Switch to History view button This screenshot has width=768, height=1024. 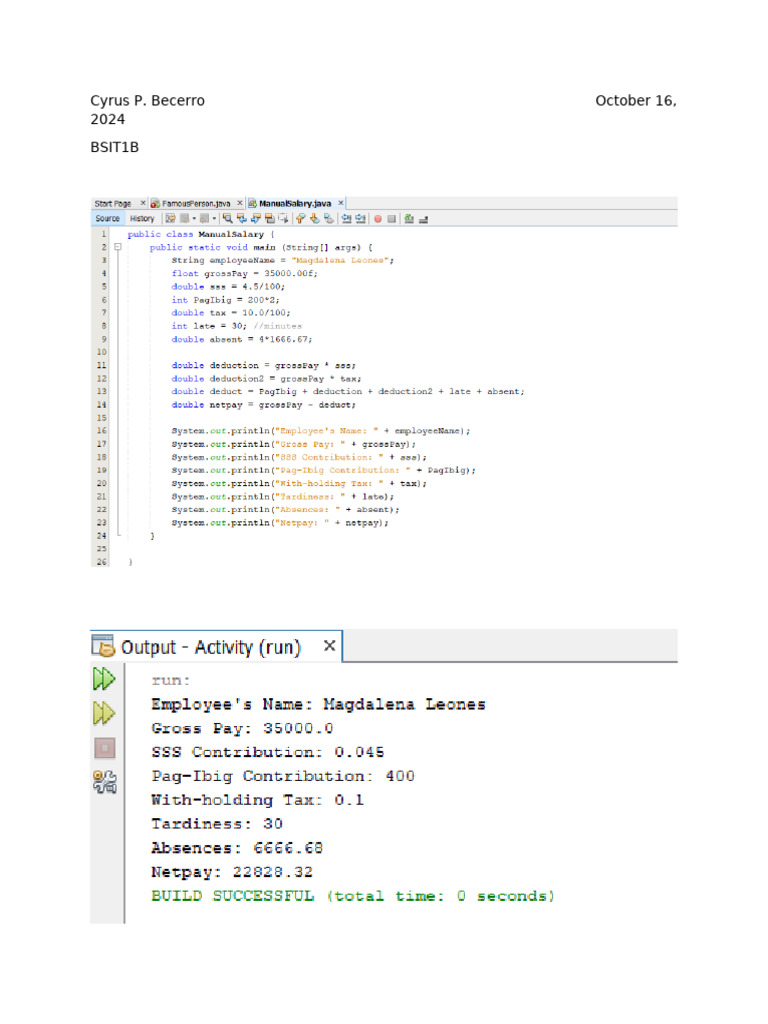coord(142,218)
